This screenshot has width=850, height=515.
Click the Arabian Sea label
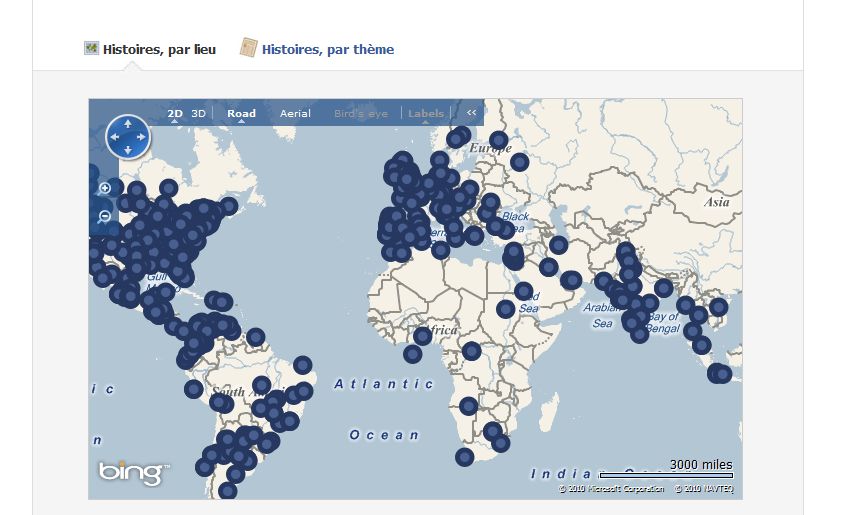tap(602, 316)
